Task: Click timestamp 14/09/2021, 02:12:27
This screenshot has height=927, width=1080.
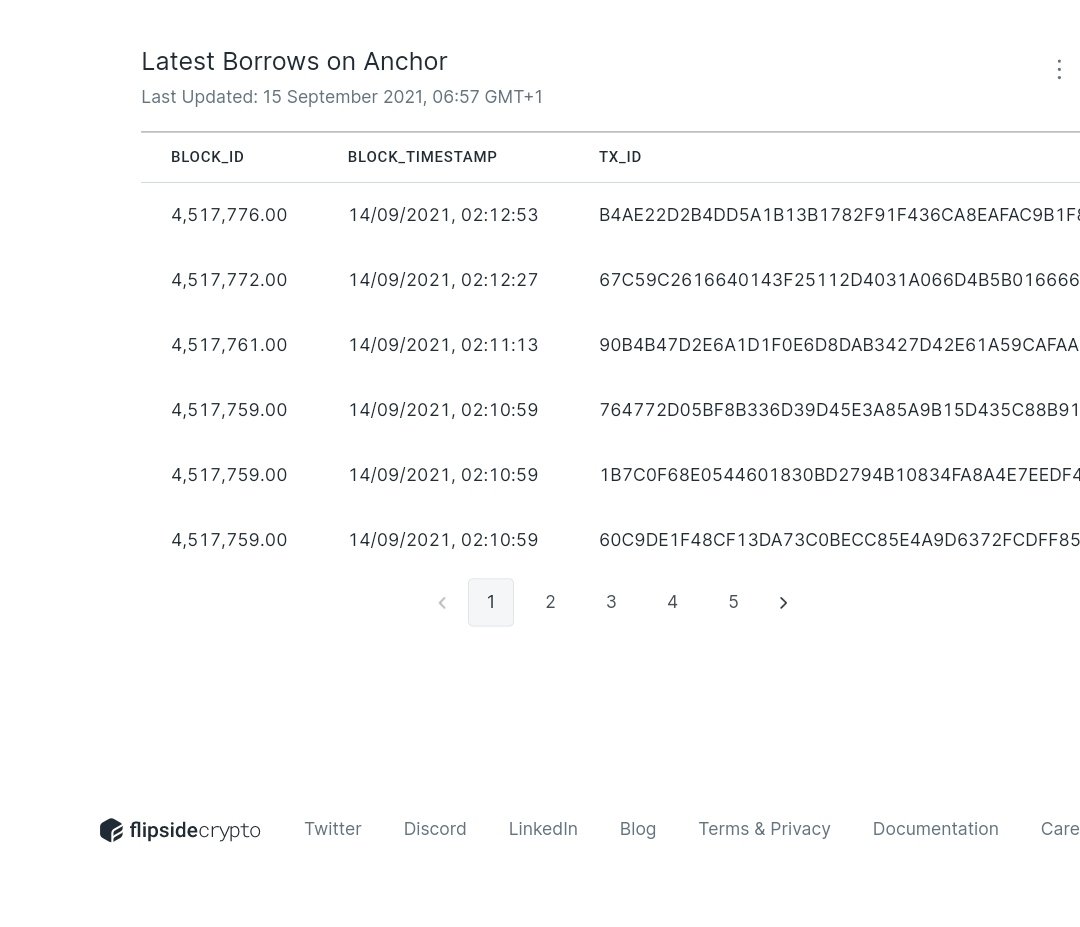Action: pos(444,280)
